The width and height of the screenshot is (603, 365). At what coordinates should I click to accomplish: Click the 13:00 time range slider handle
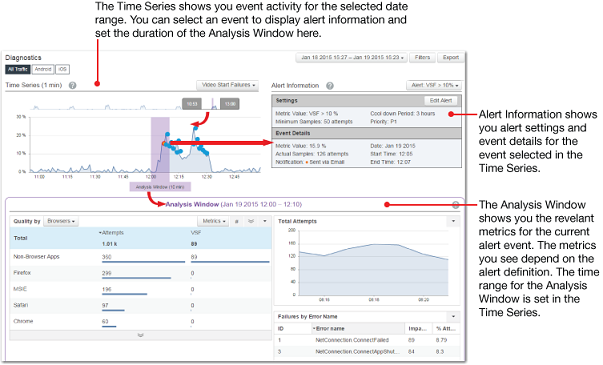[x=230, y=104]
